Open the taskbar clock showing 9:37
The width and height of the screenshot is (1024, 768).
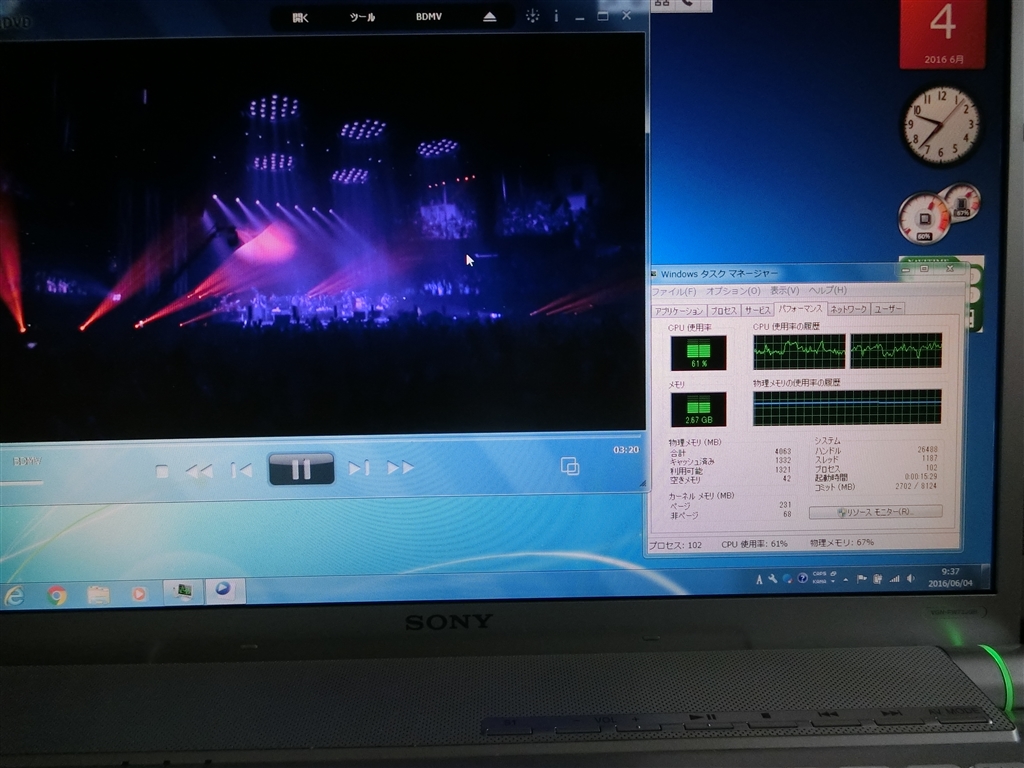[950, 577]
